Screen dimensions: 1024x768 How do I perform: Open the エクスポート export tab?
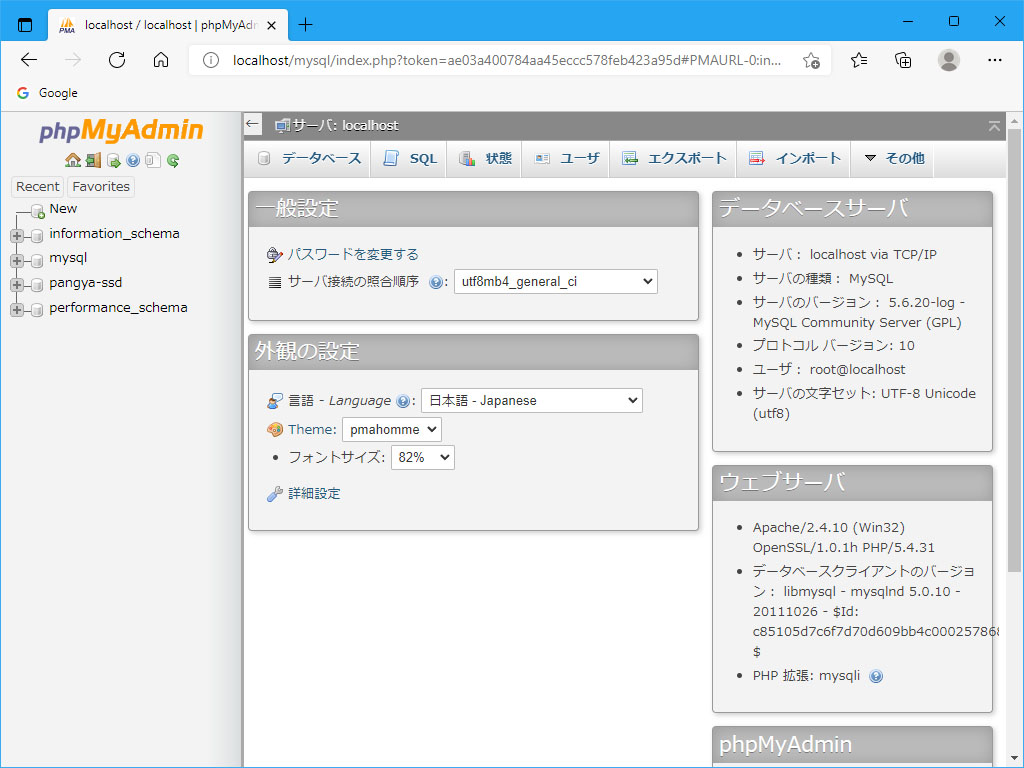tap(673, 158)
